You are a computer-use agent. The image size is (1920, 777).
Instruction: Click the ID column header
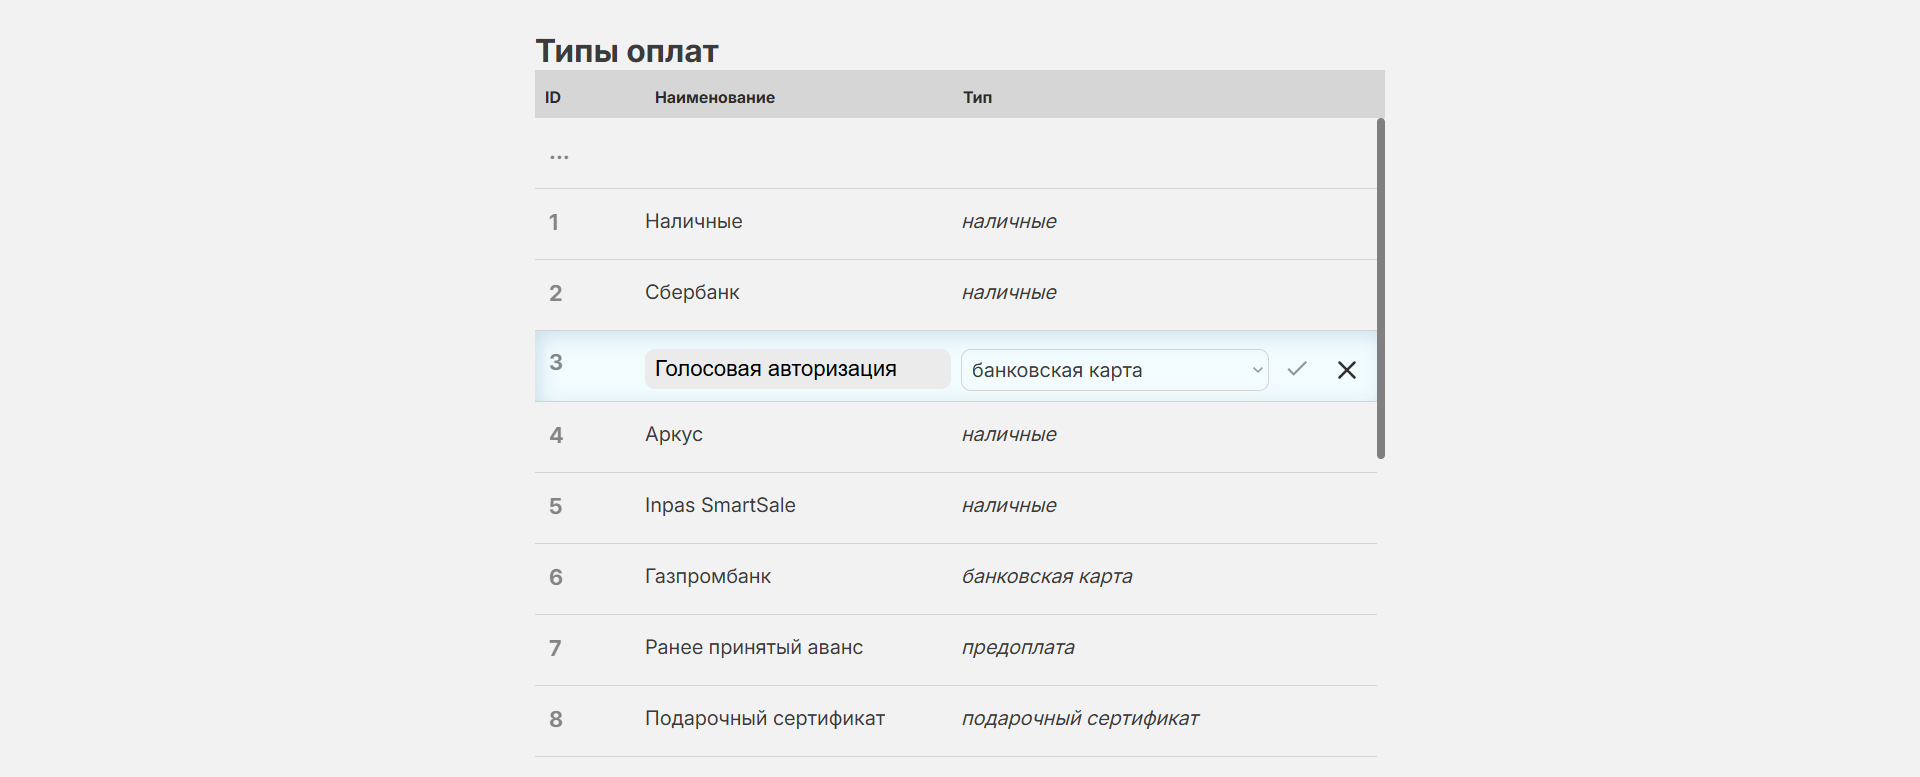point(553,97)
